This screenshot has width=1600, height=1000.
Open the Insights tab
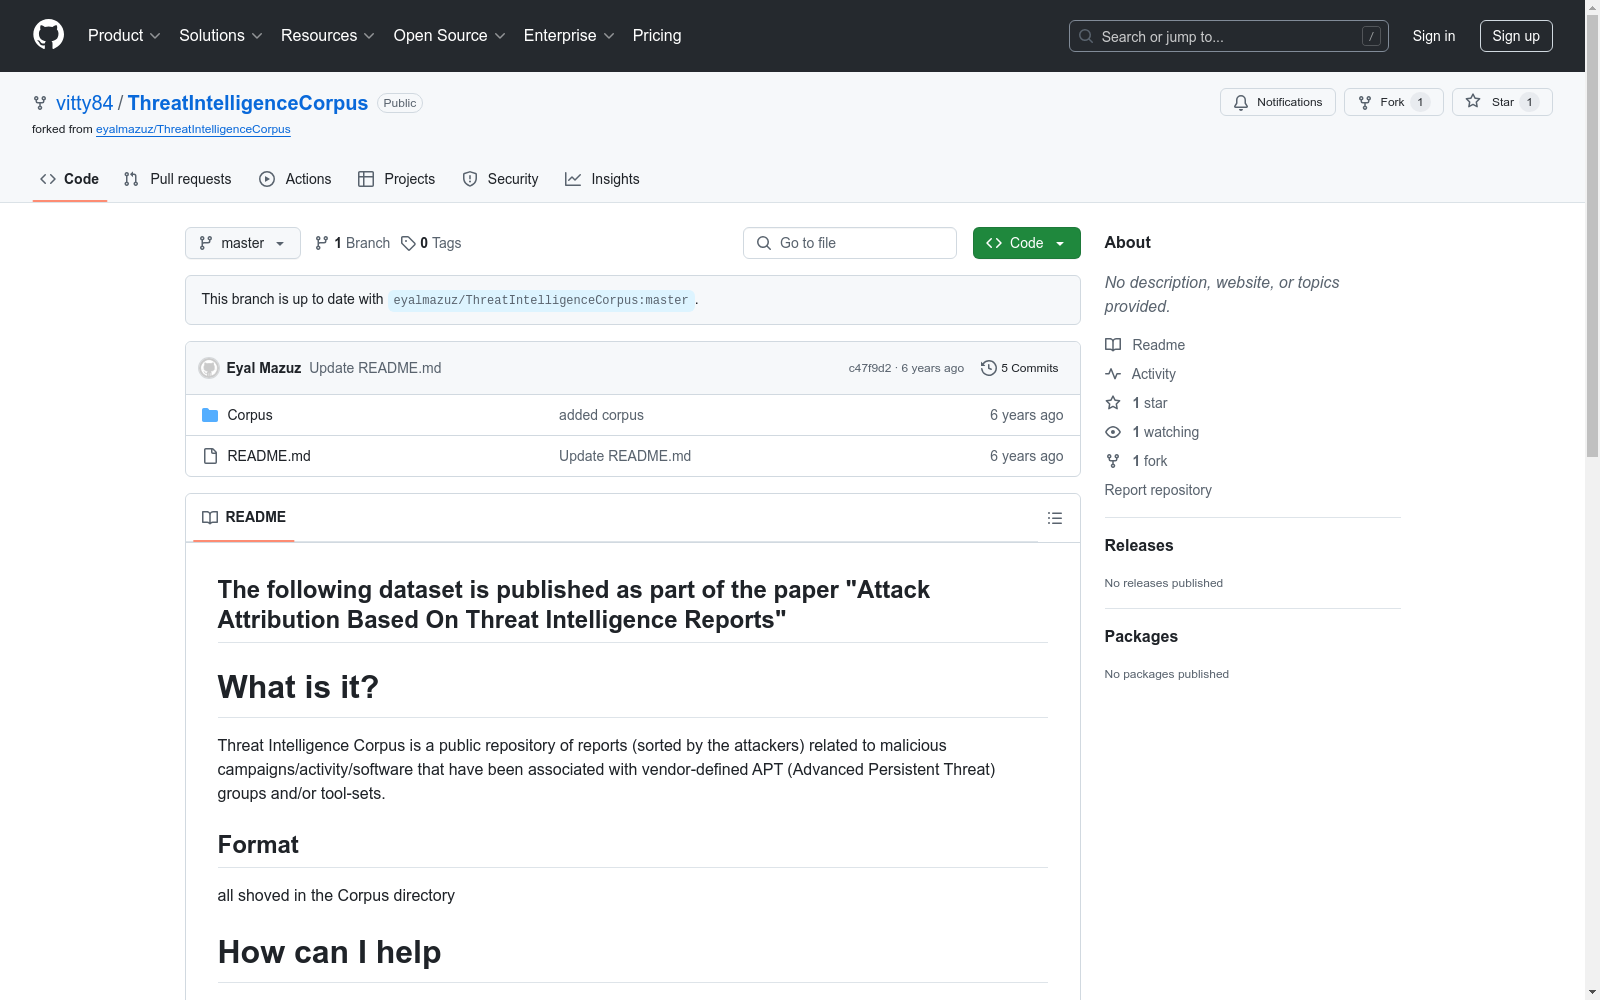point(602,179)
